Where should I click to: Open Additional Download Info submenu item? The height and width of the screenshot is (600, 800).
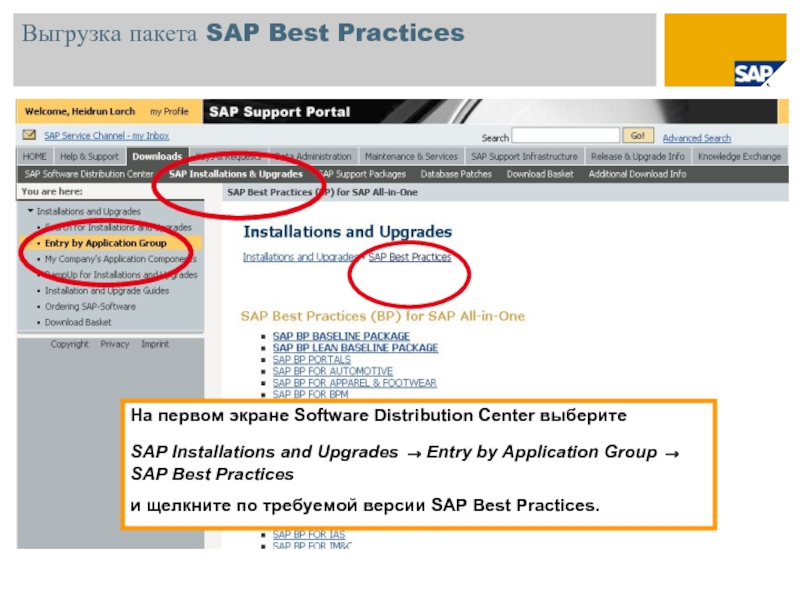637,174
